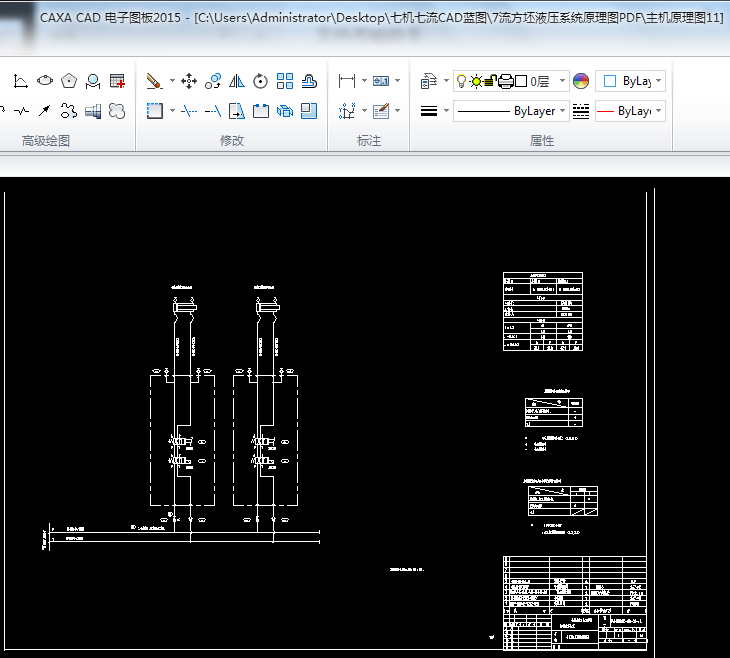Click the Array tool grid icon
Viewport: 730px width, 658px height.
coord(285,81)
